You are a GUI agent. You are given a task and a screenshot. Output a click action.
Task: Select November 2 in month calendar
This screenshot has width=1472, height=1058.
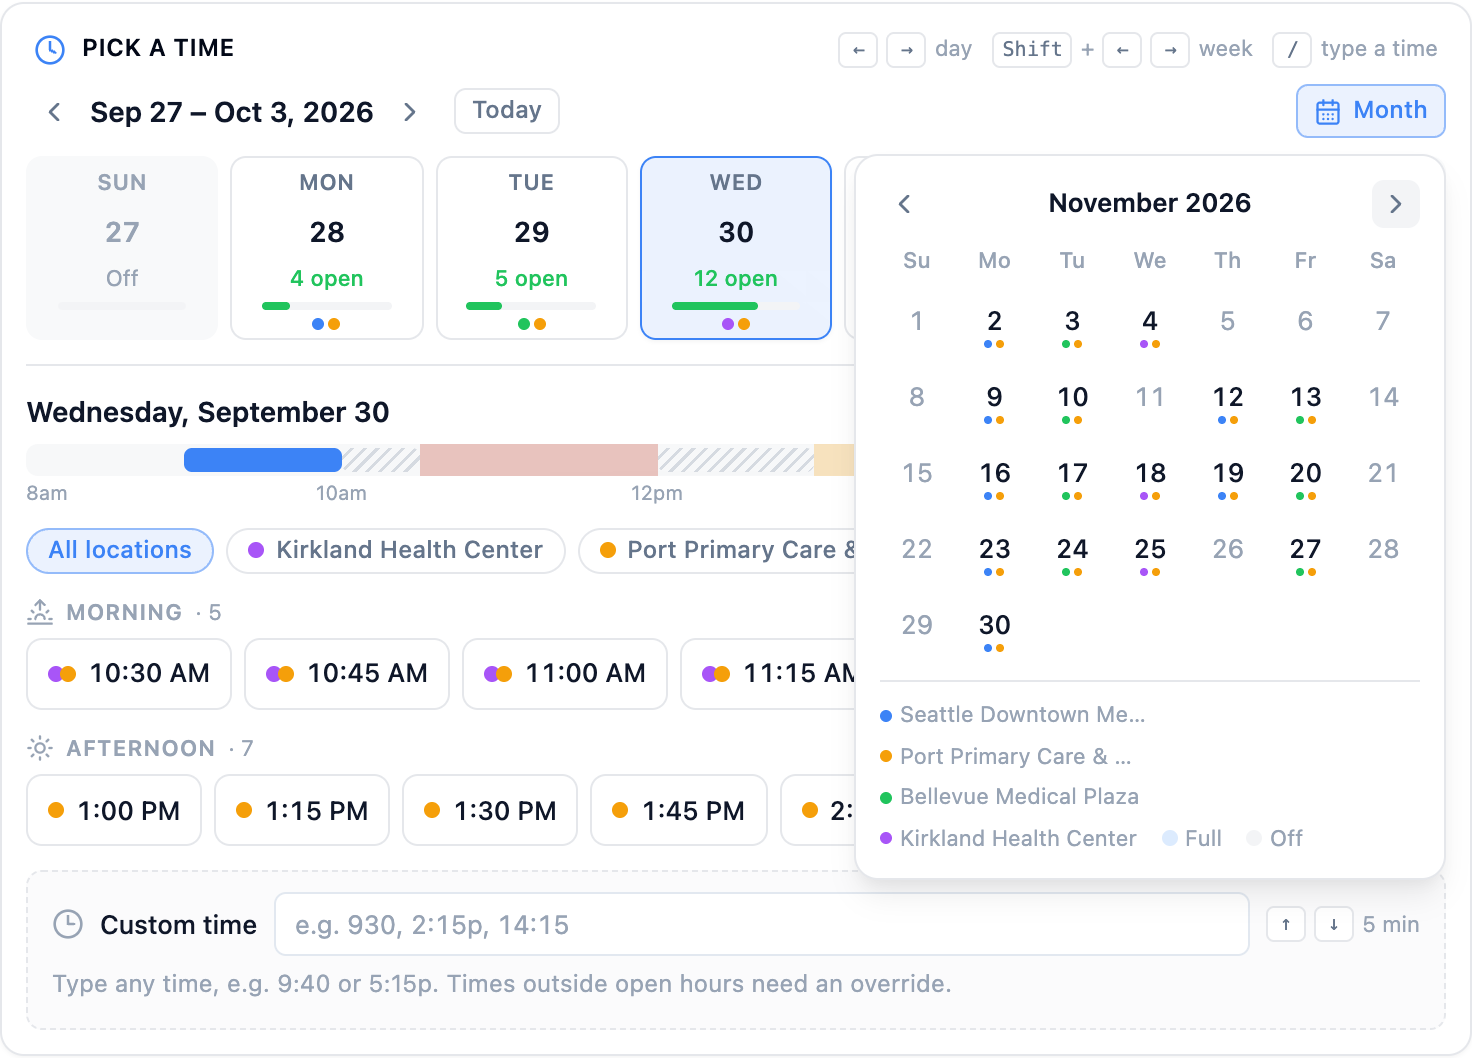pyautogui.click(x=994, y=328)
